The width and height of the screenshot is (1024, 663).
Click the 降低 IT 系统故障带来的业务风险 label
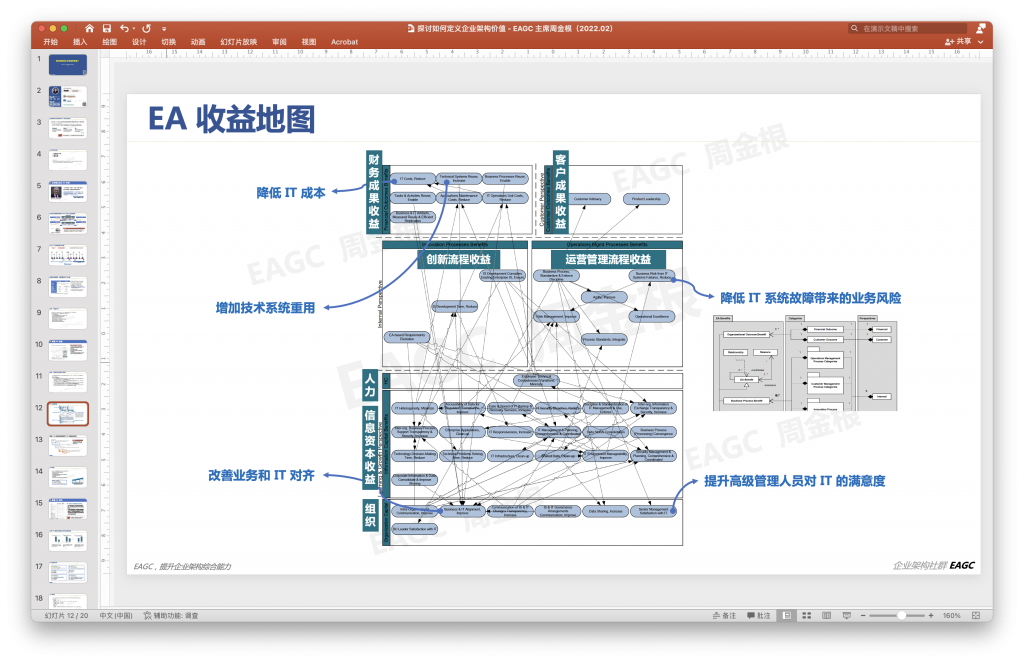click(810, 298)
